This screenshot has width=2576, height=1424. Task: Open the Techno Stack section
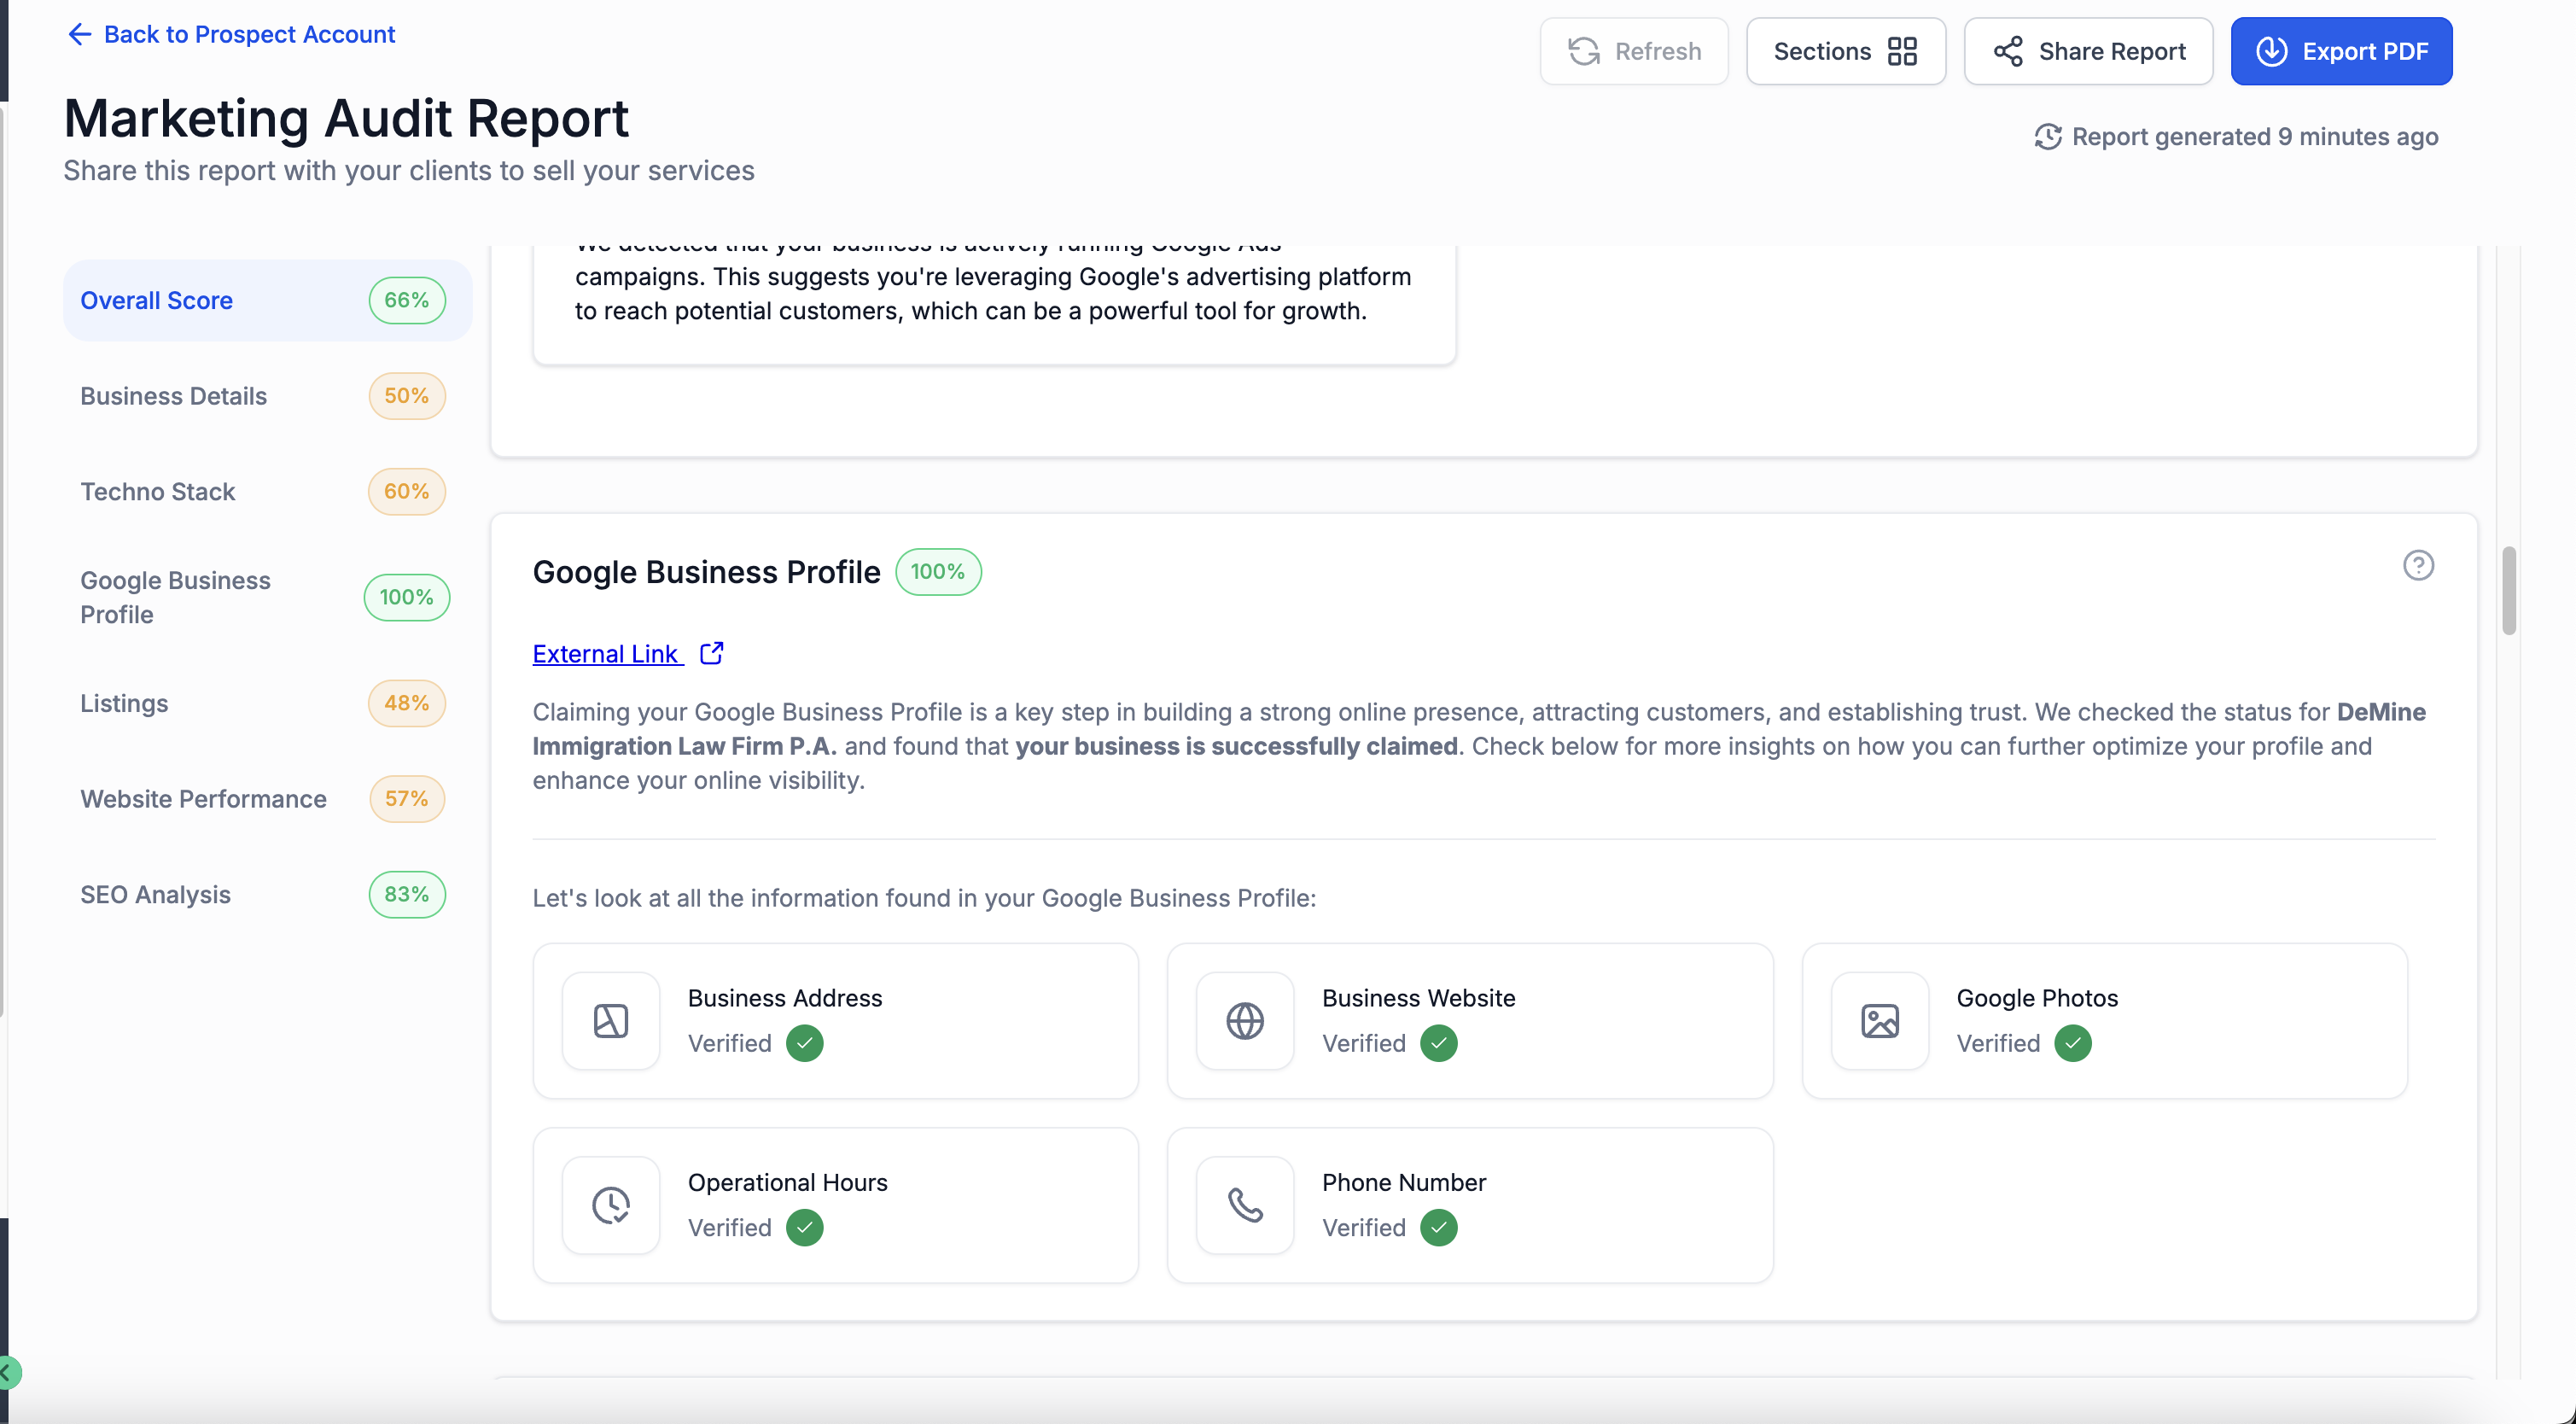click(x=157, y=492)
